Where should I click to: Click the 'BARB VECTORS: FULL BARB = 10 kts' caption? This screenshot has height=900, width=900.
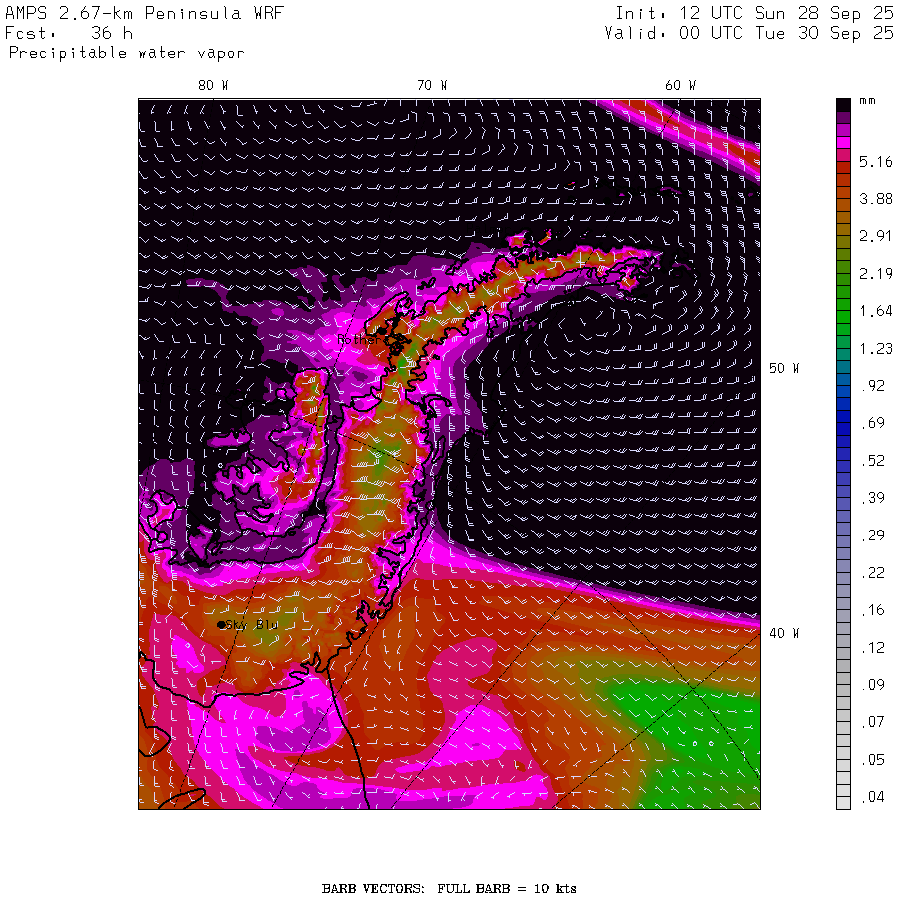tap(449, 888)
